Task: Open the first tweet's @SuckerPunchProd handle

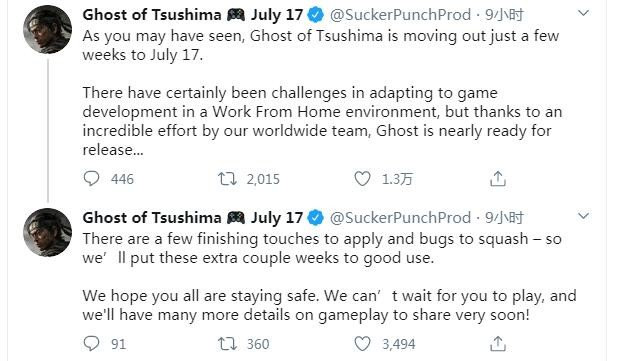Action: click(400, 15)
